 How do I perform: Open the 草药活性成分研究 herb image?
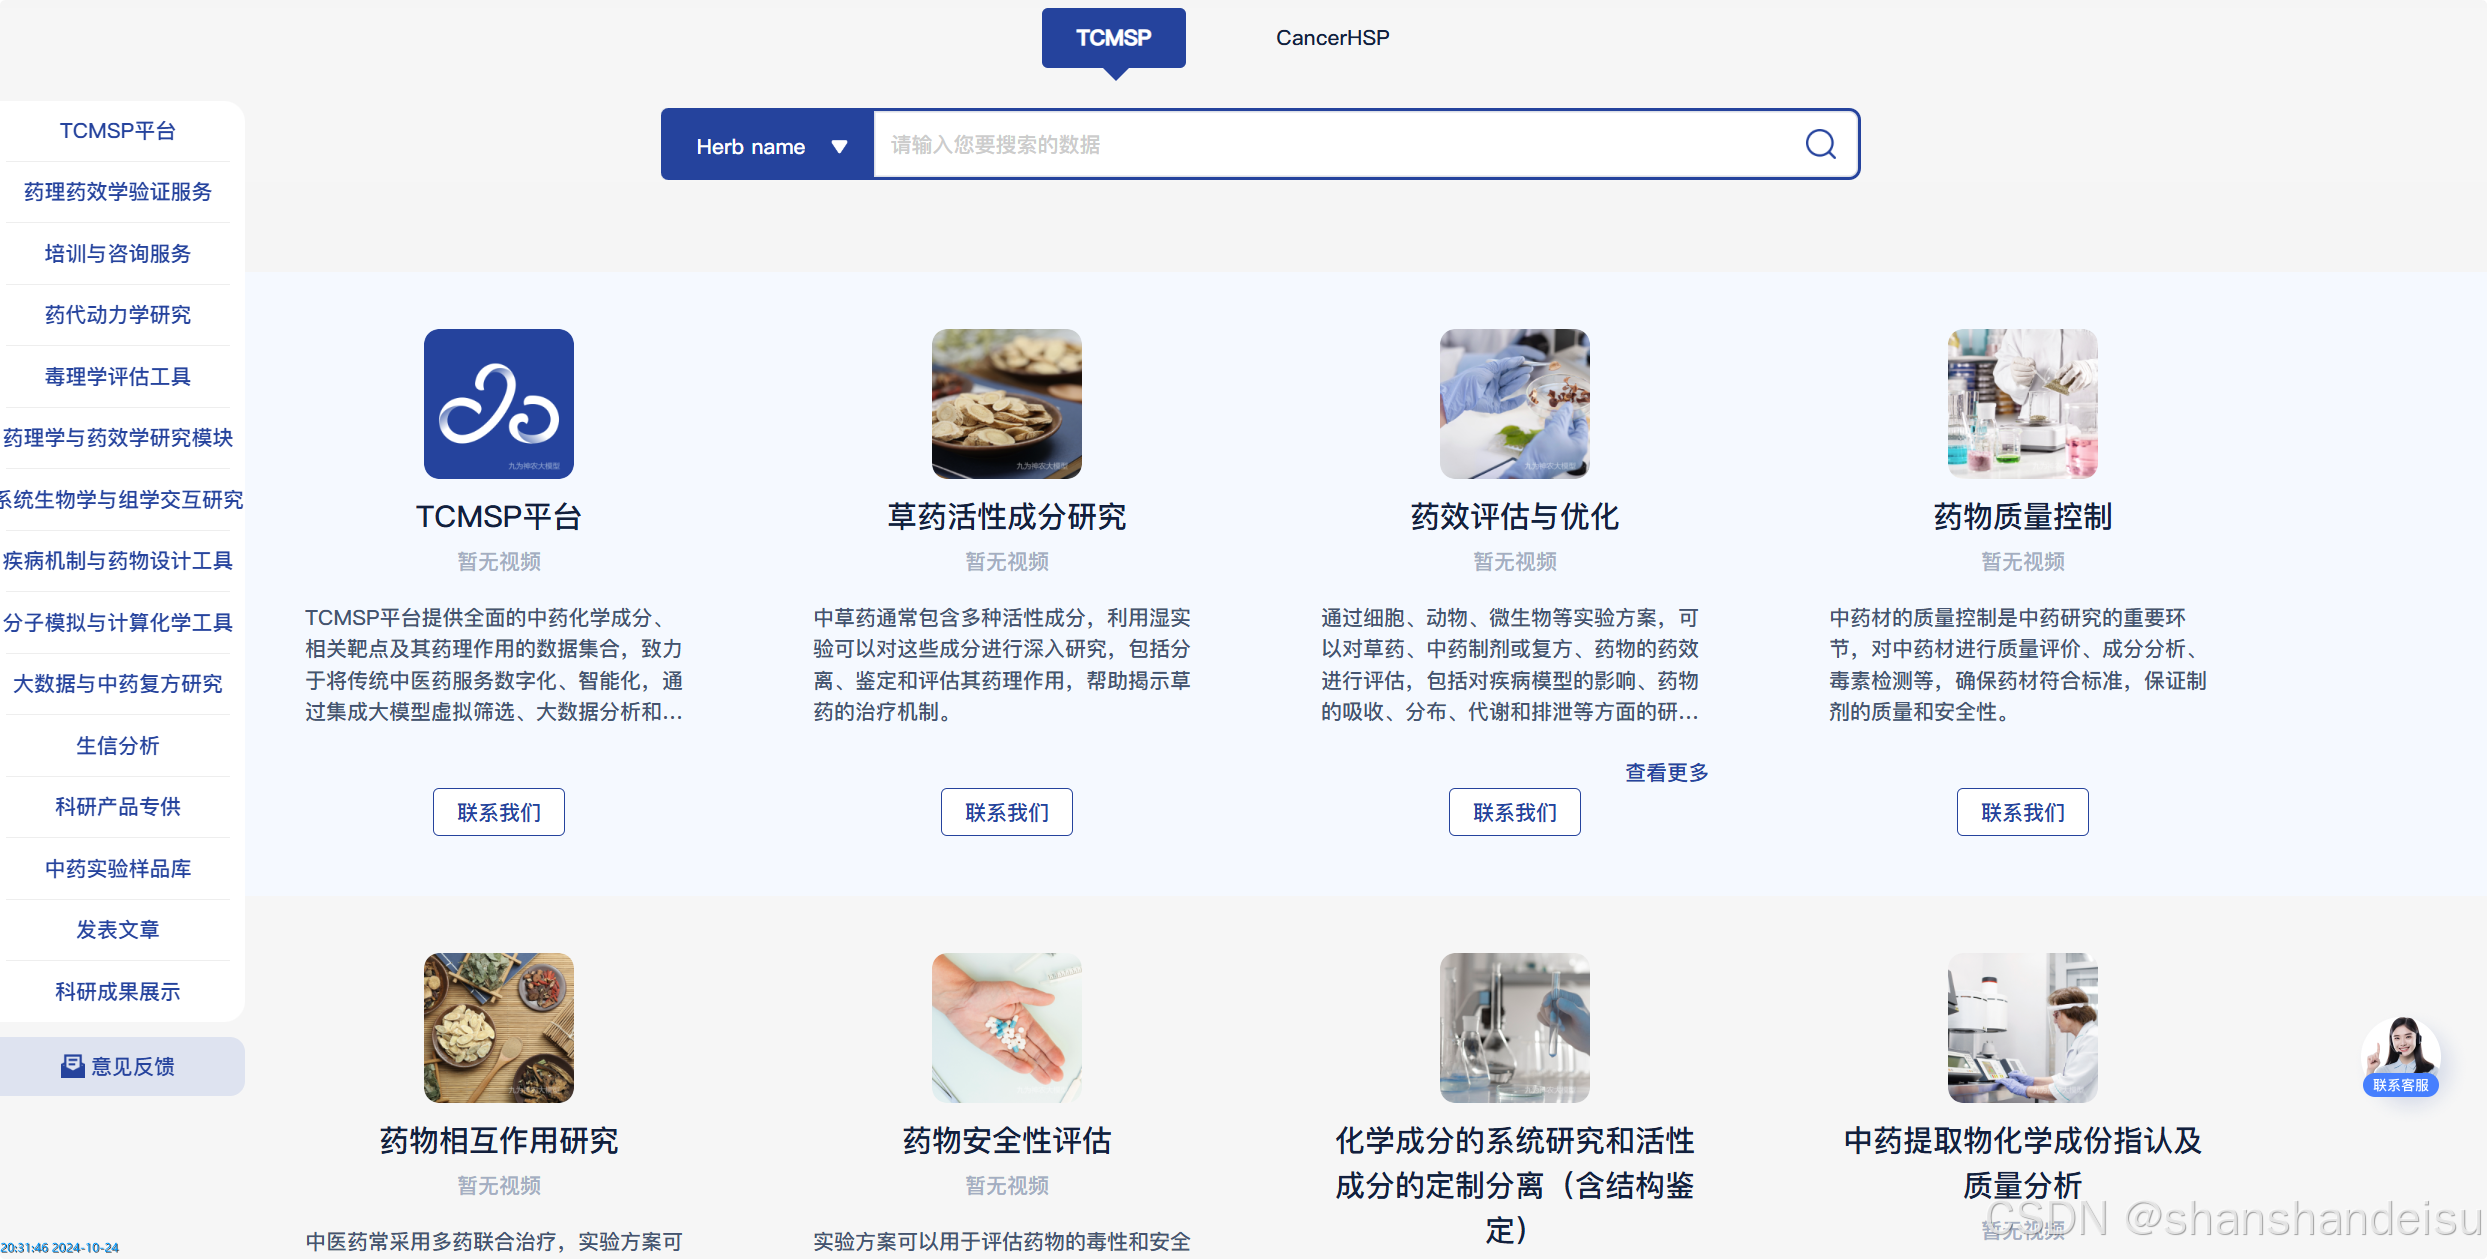click(x=1006, y=404)
